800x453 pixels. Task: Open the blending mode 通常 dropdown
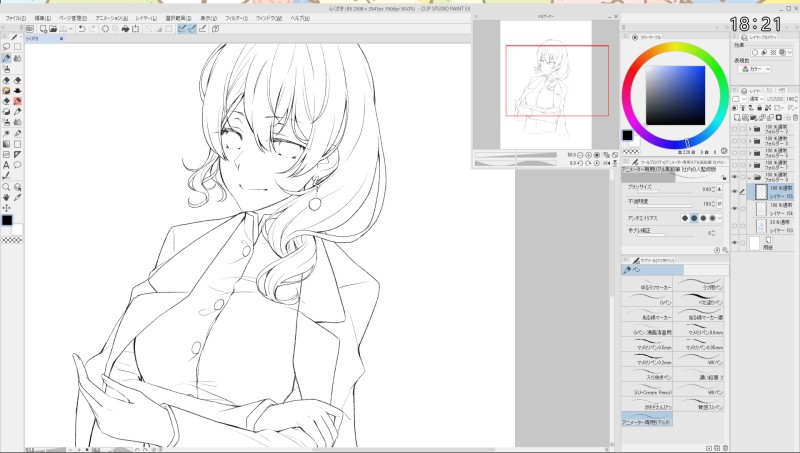(x=757, y=99)
